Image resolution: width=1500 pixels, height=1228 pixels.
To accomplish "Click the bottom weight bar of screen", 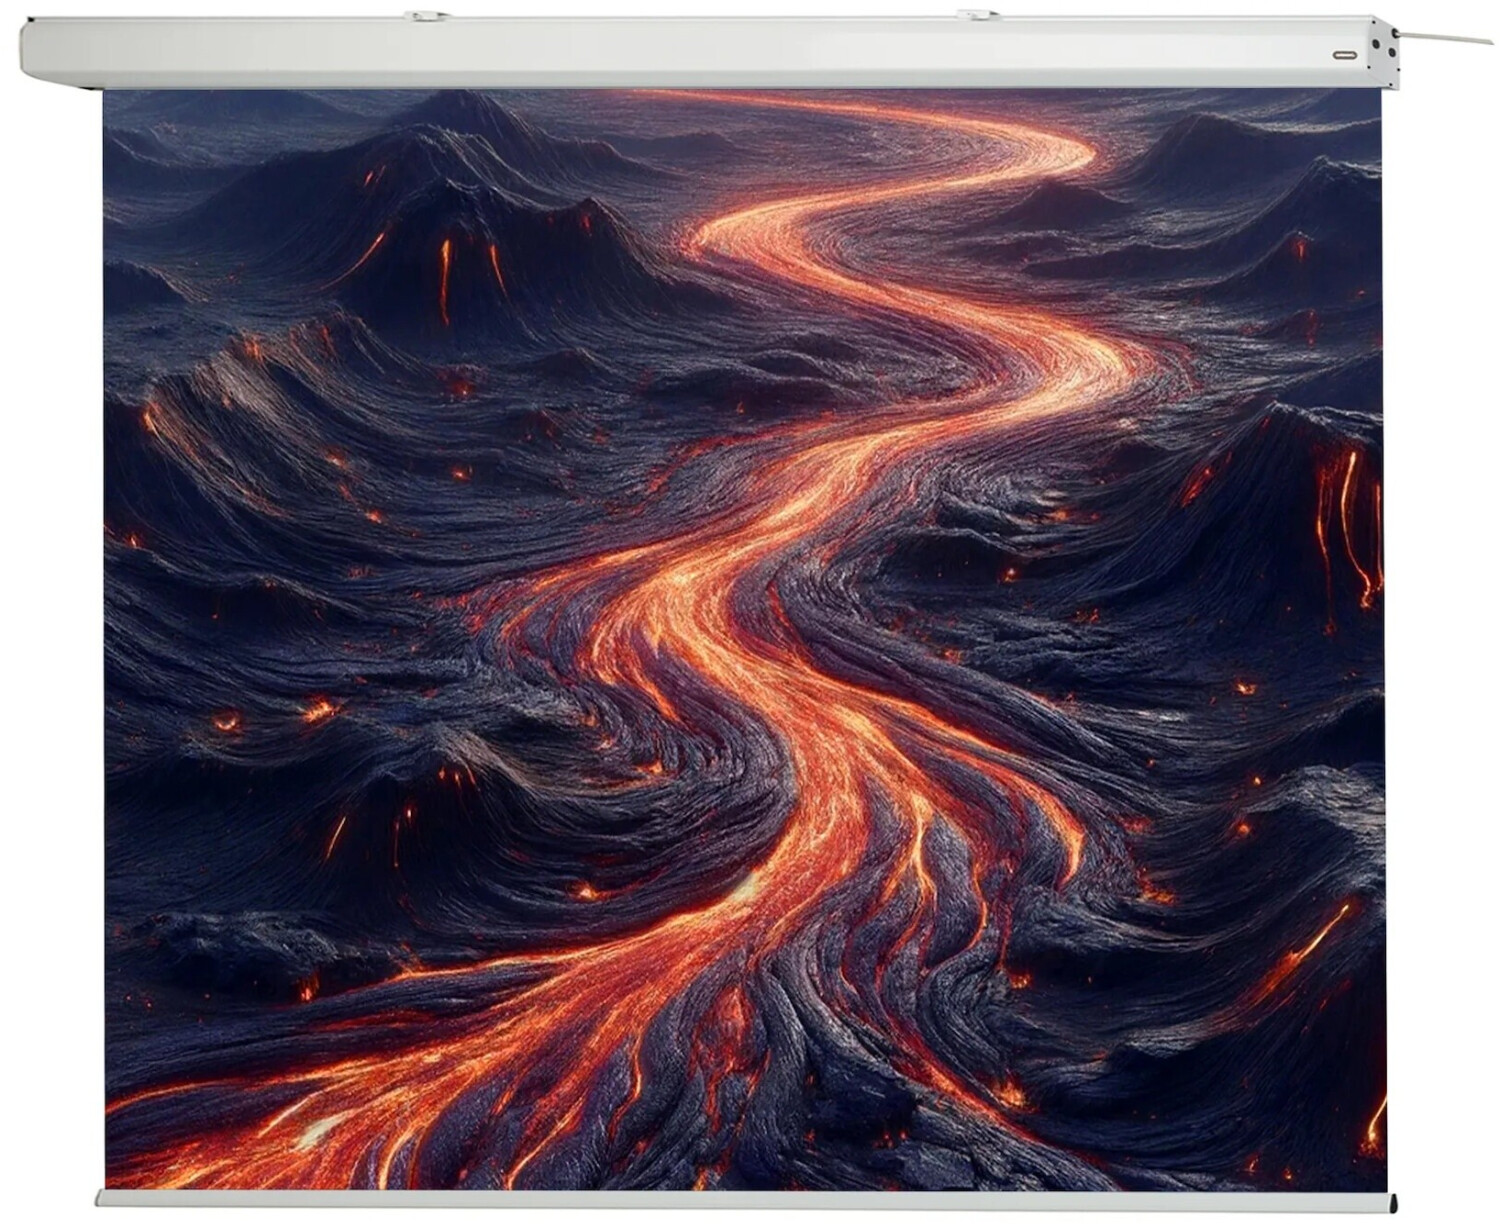I will click(745, 1199).
